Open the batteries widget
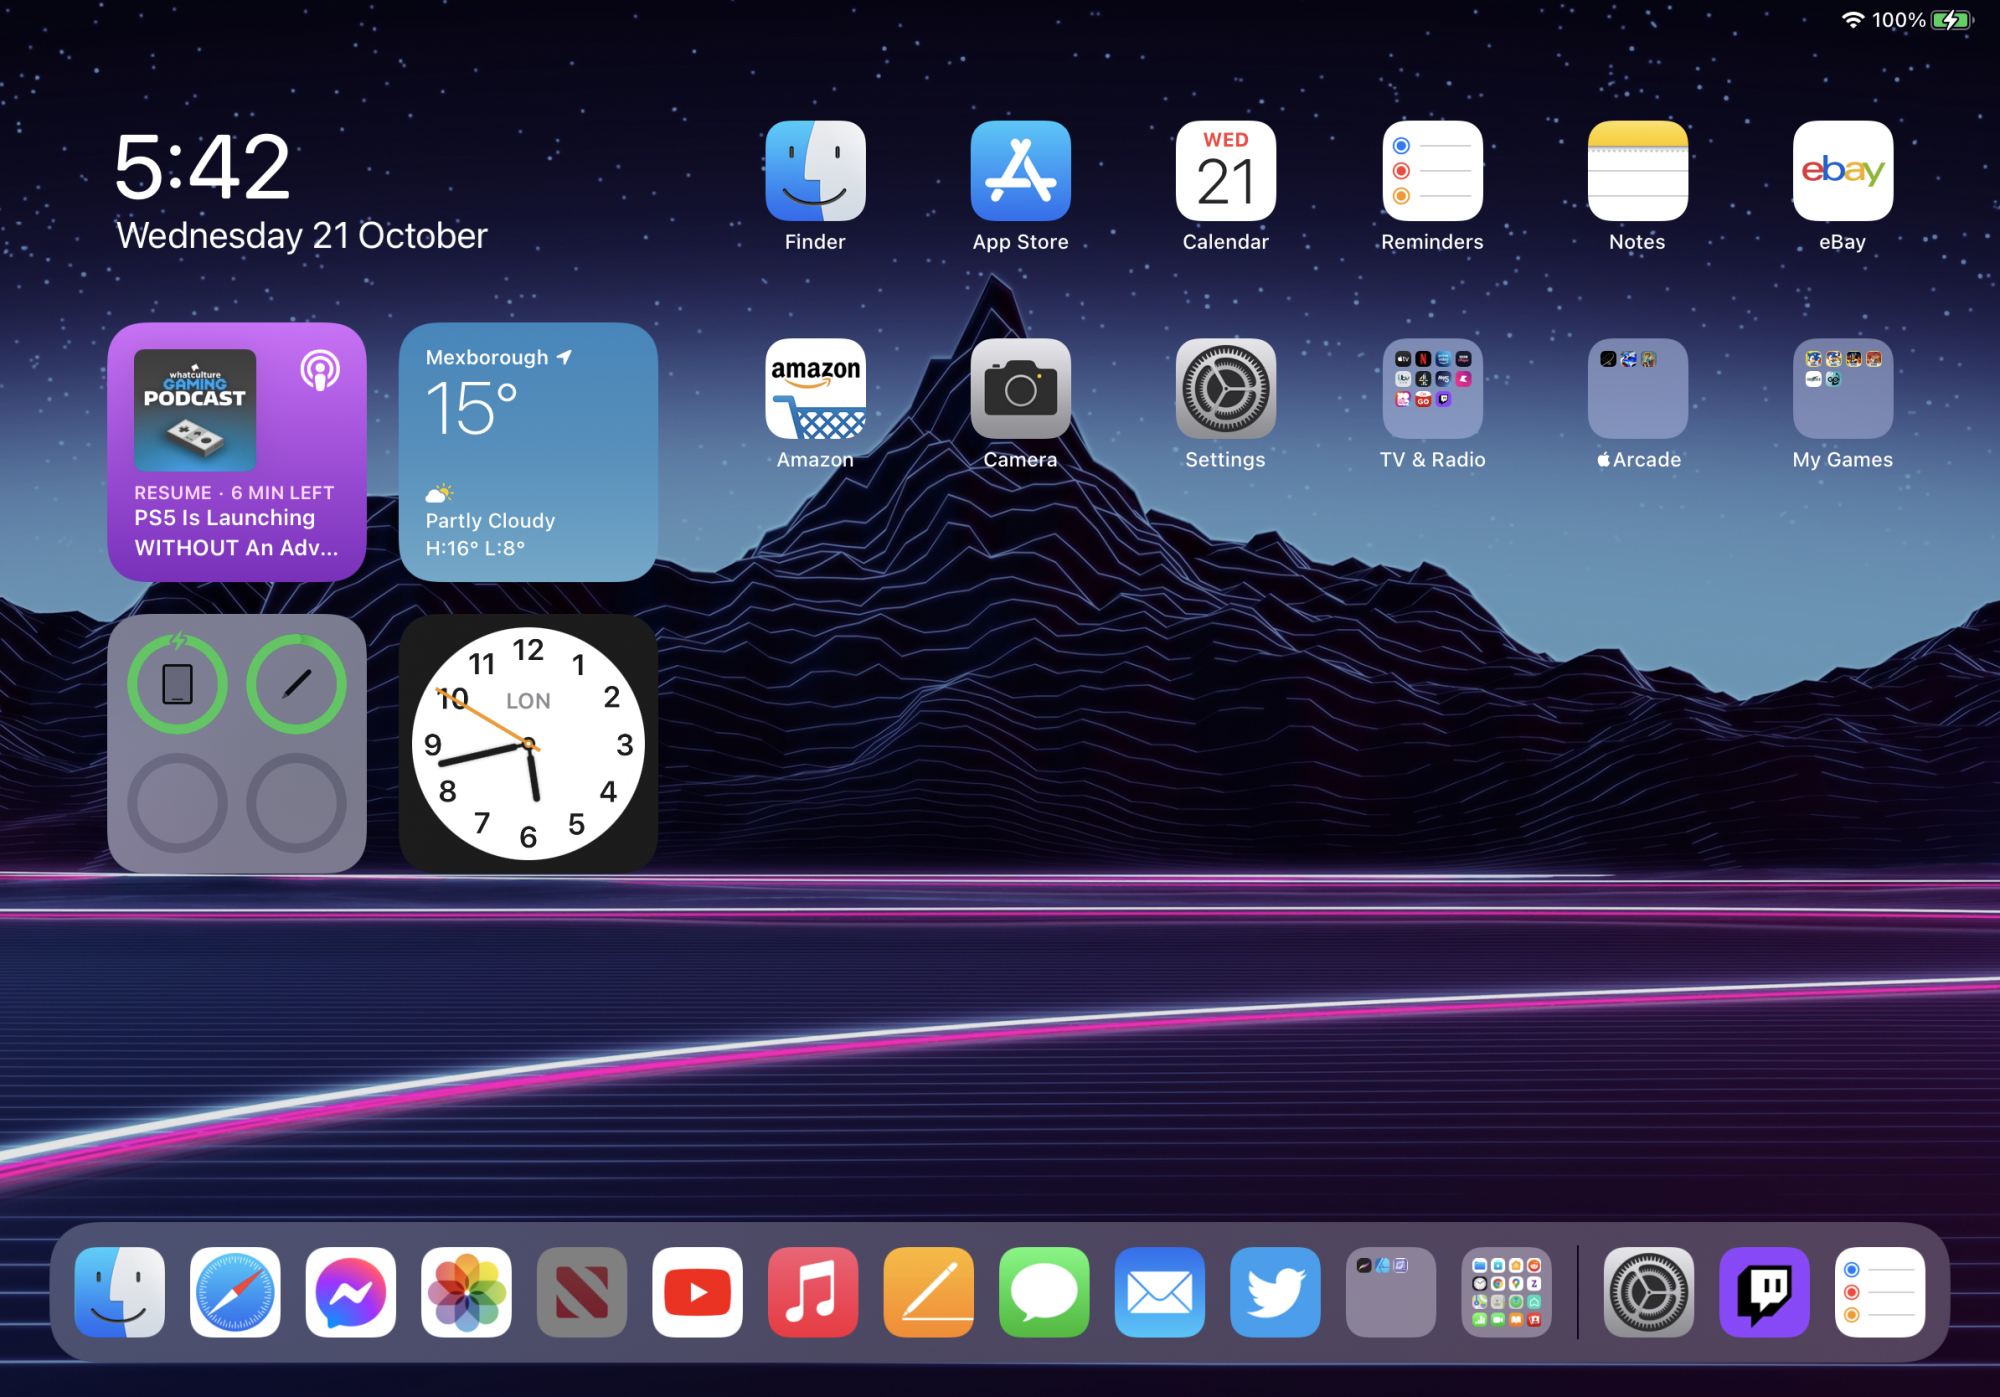Viewport: 2000px width, 1397px height. [x=237, y=743]
